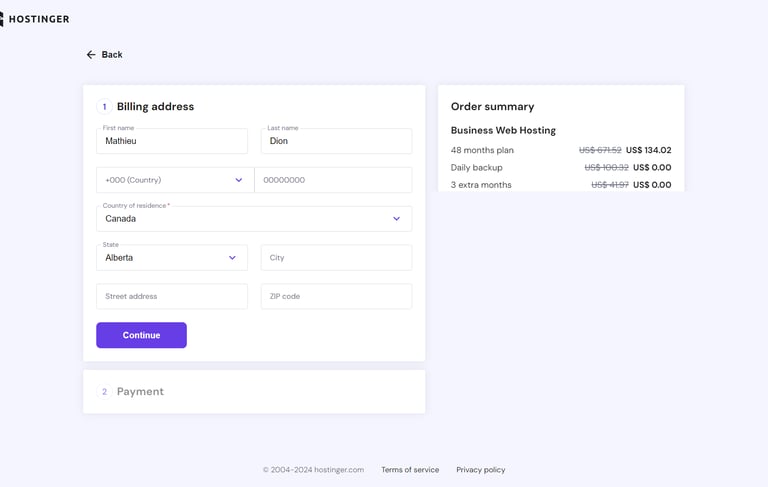Click into the phone number field
Image resolution: width=768 pixels, height=487 pixels.
[333, 180]
